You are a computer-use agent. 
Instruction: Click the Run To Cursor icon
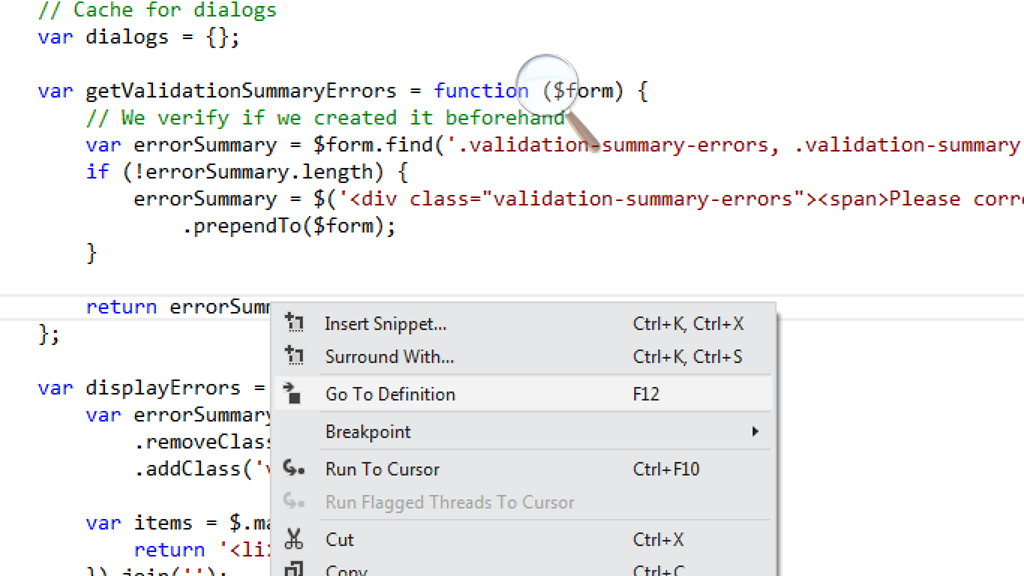coord(294,468)
